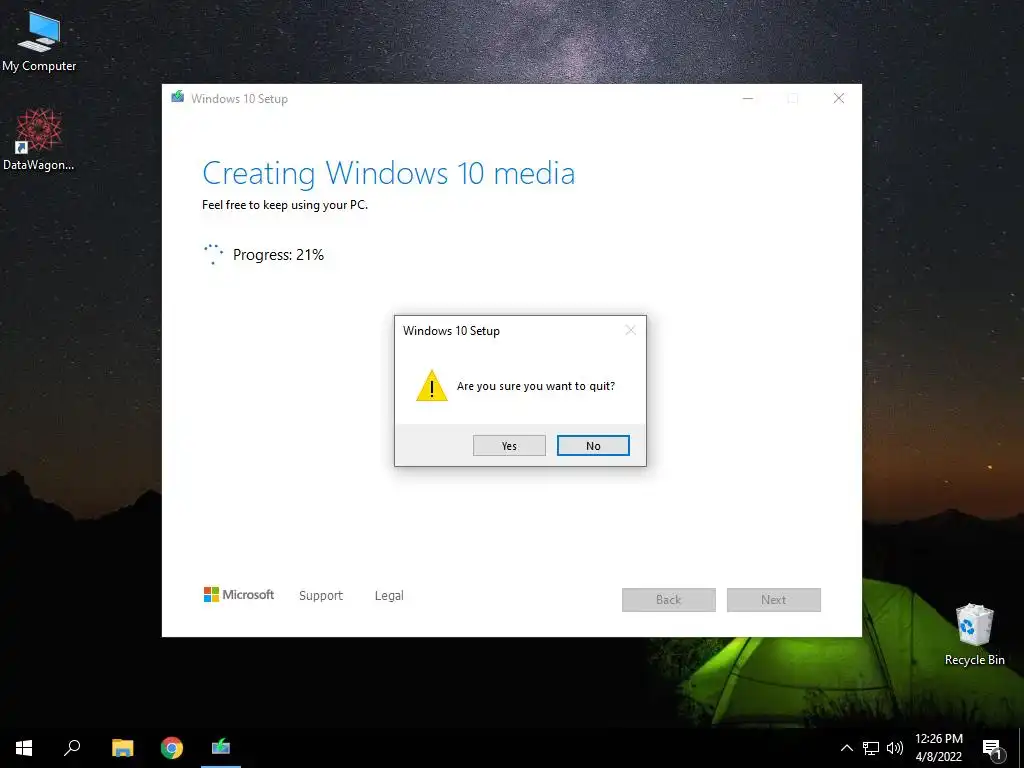Click the Microsoft logo
1024x768 pixels.
239,594
